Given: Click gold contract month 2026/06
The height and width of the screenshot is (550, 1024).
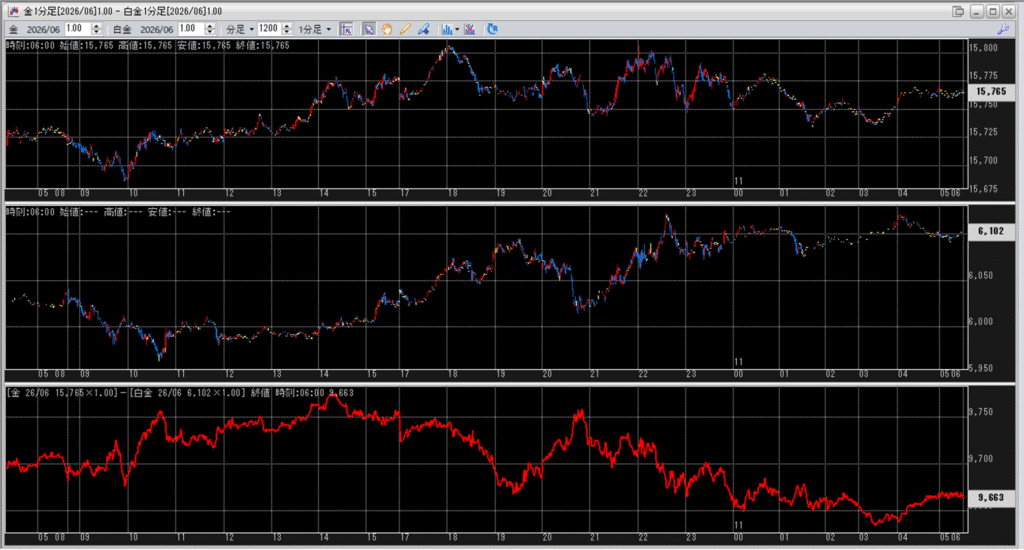Looking at the screenshot, I should [x=43, y=29].
